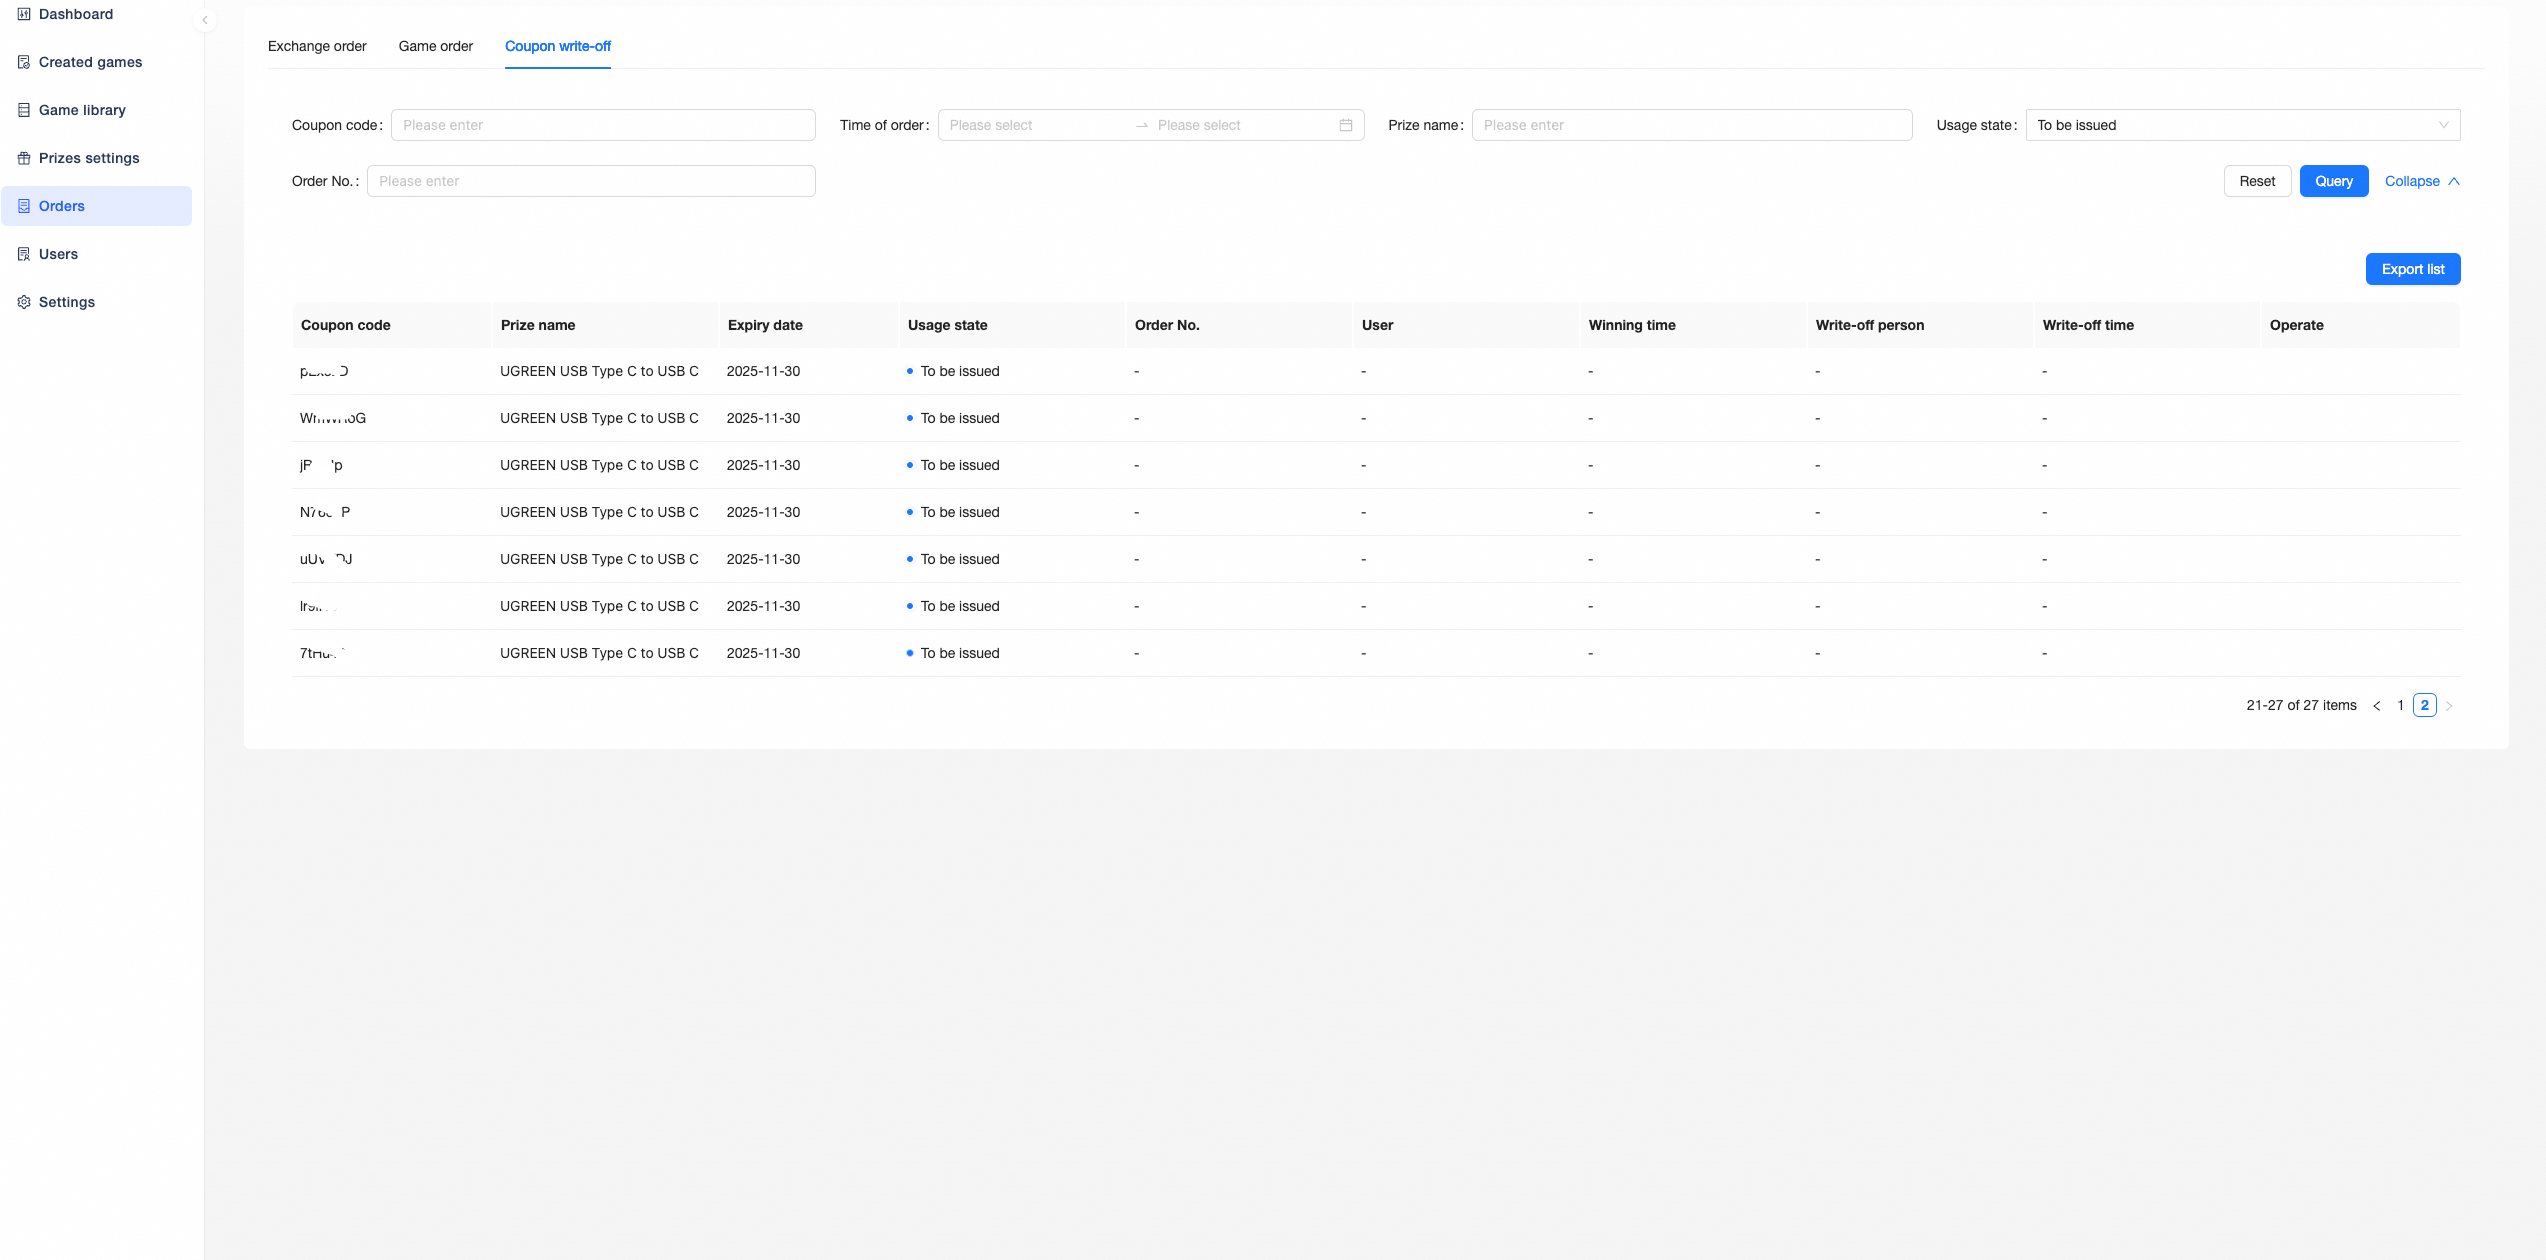Focus the Prize name input field

click(1692, 125)
